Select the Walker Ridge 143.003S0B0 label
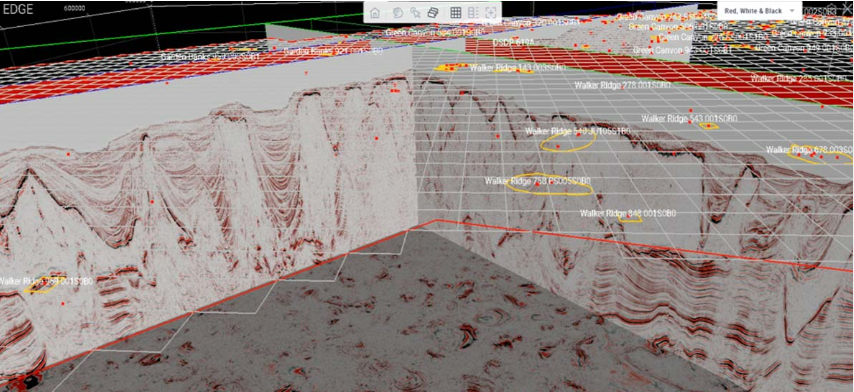This screenshot has height=392, width=854. click(517, 68)
